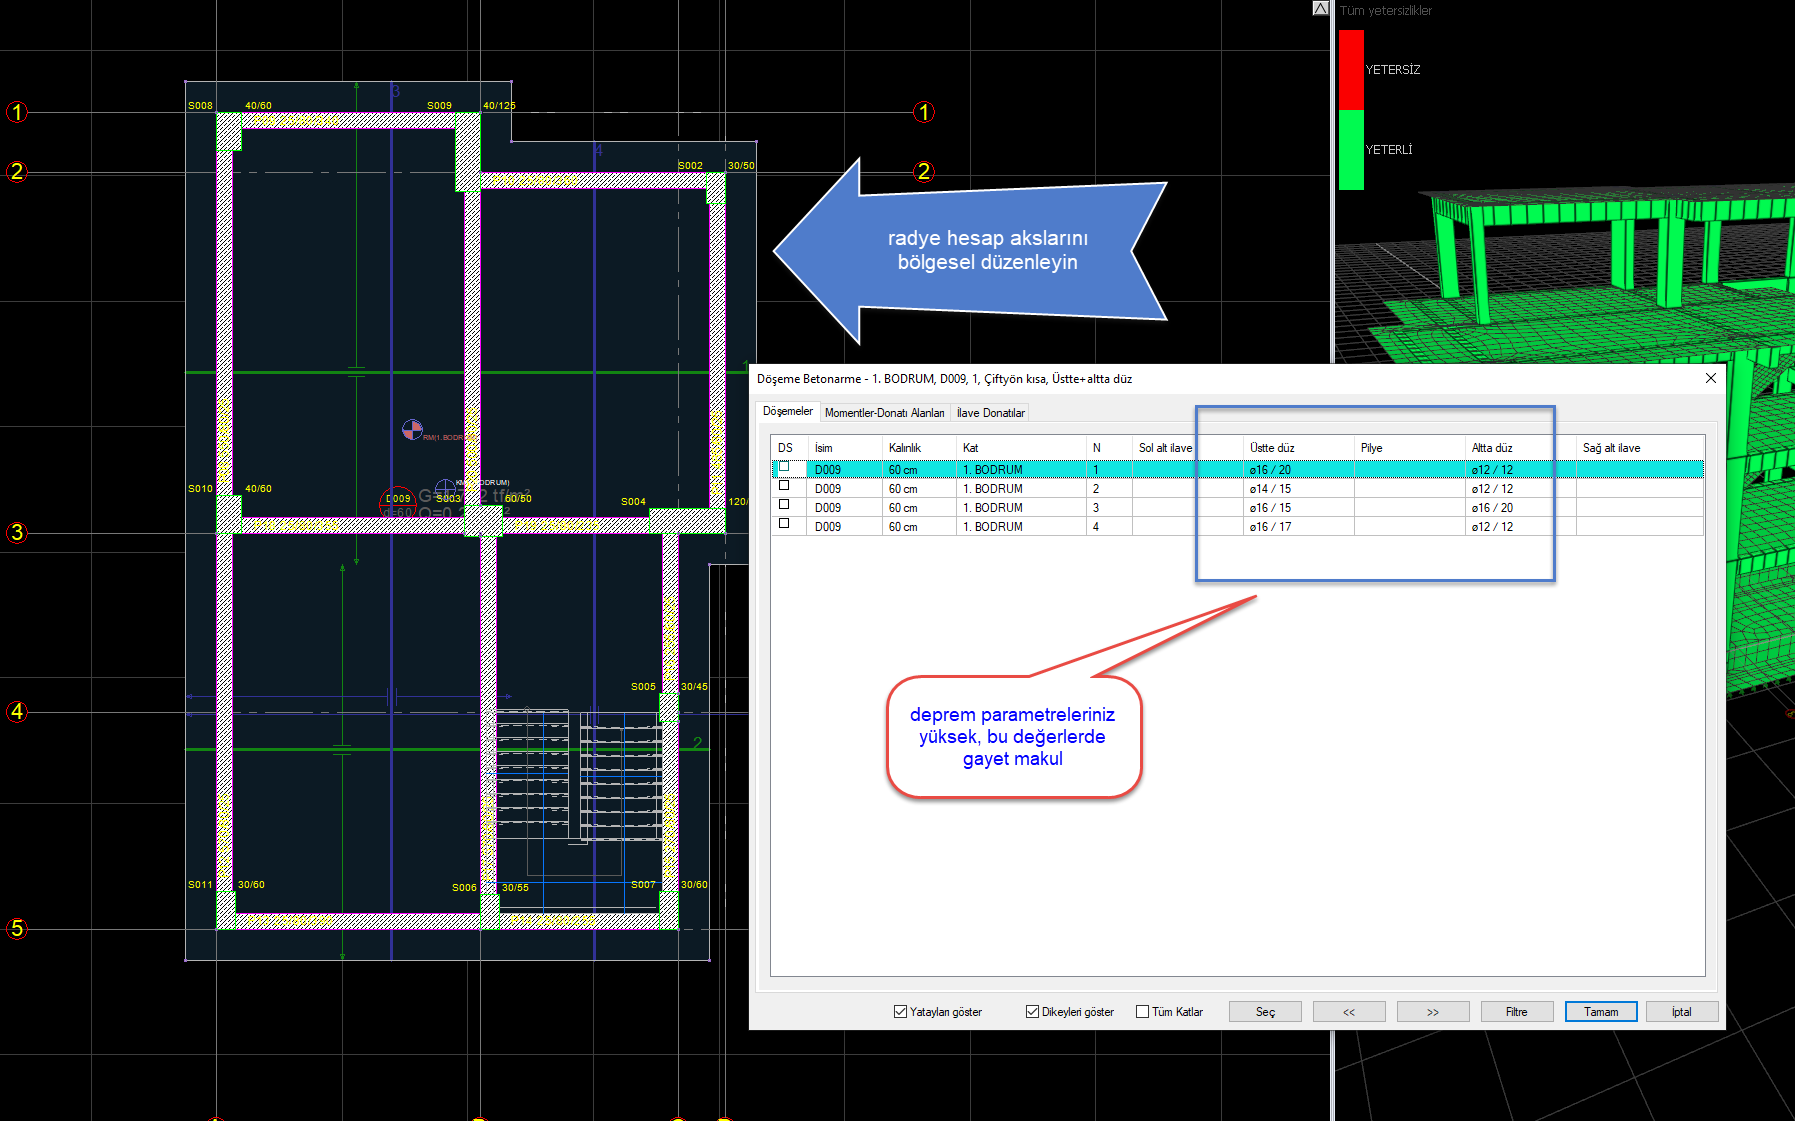Click the 30/50 dimension label
The width and height of the screenshot is (1795, 1121).
(741, 165)
